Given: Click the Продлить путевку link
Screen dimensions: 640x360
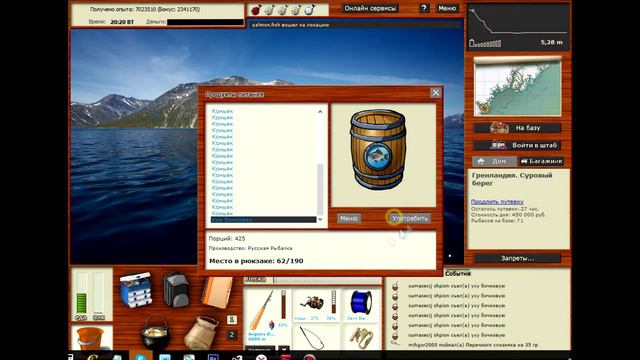Looking at the screenshot, I should (497, 202).
